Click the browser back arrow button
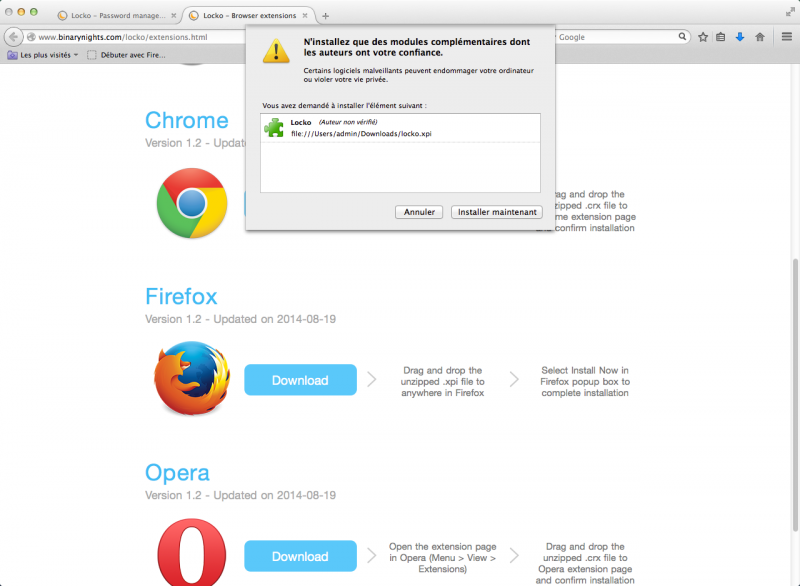Viewport: 800px width, 586px height. coord(14,37)
